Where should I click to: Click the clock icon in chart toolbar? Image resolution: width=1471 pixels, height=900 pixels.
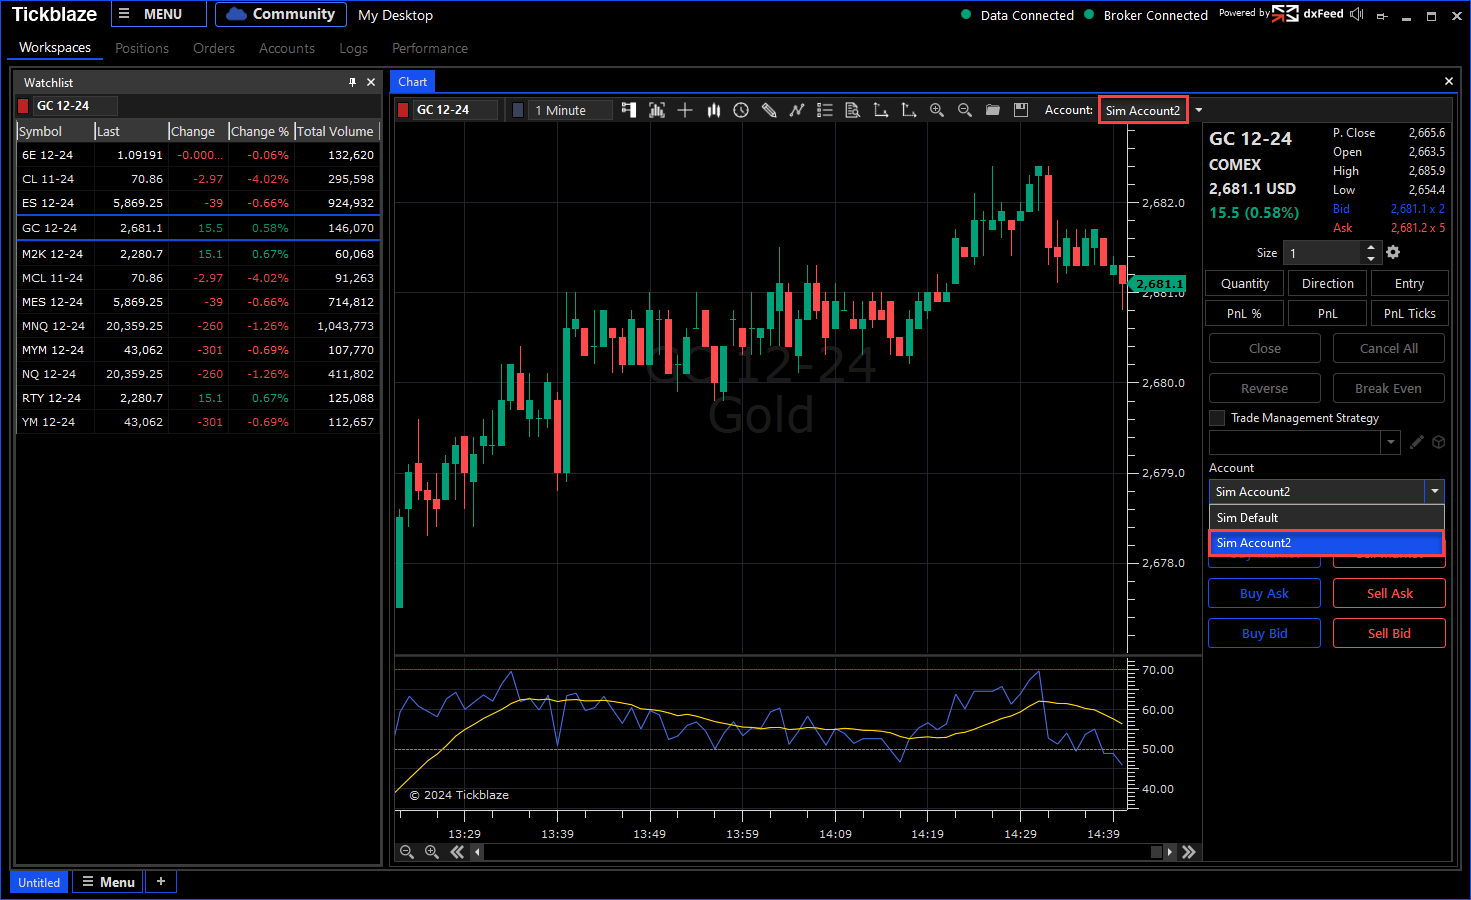[741, 110]
